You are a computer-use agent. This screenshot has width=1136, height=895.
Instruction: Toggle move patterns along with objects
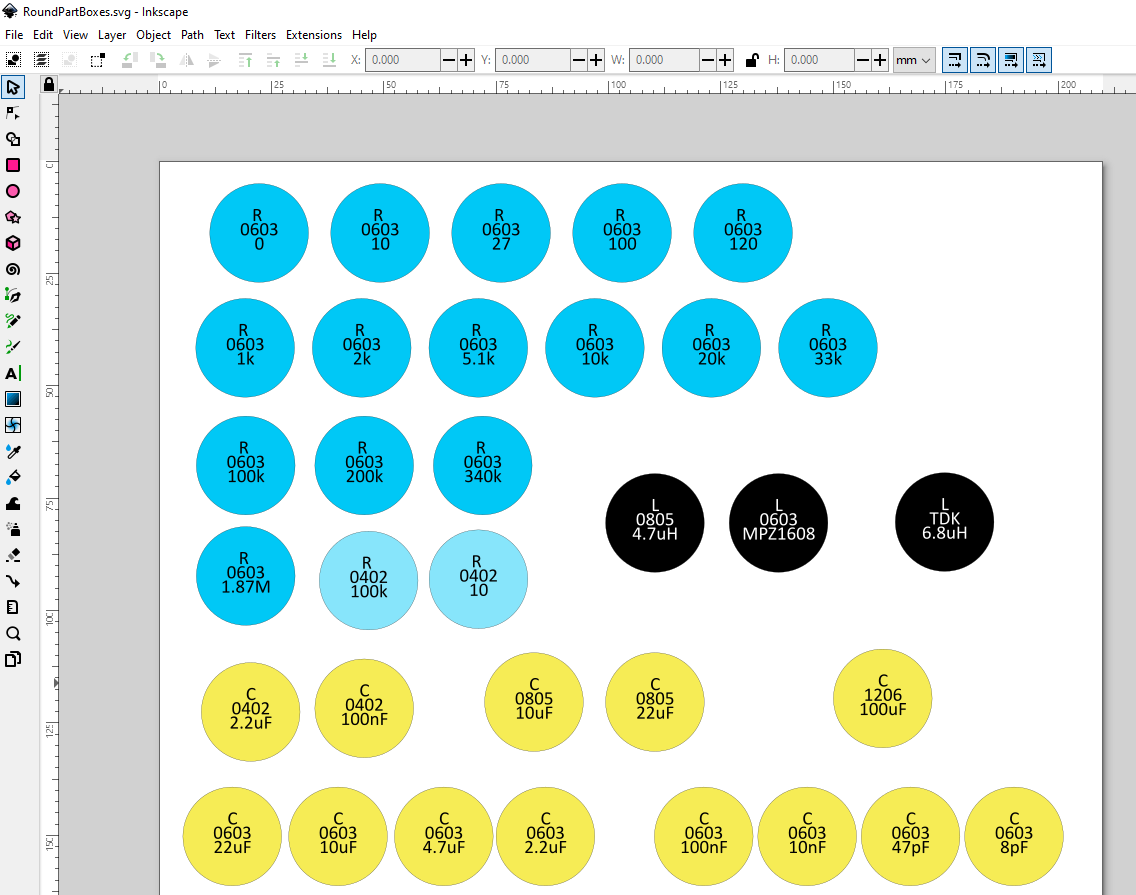(1039, 60)
